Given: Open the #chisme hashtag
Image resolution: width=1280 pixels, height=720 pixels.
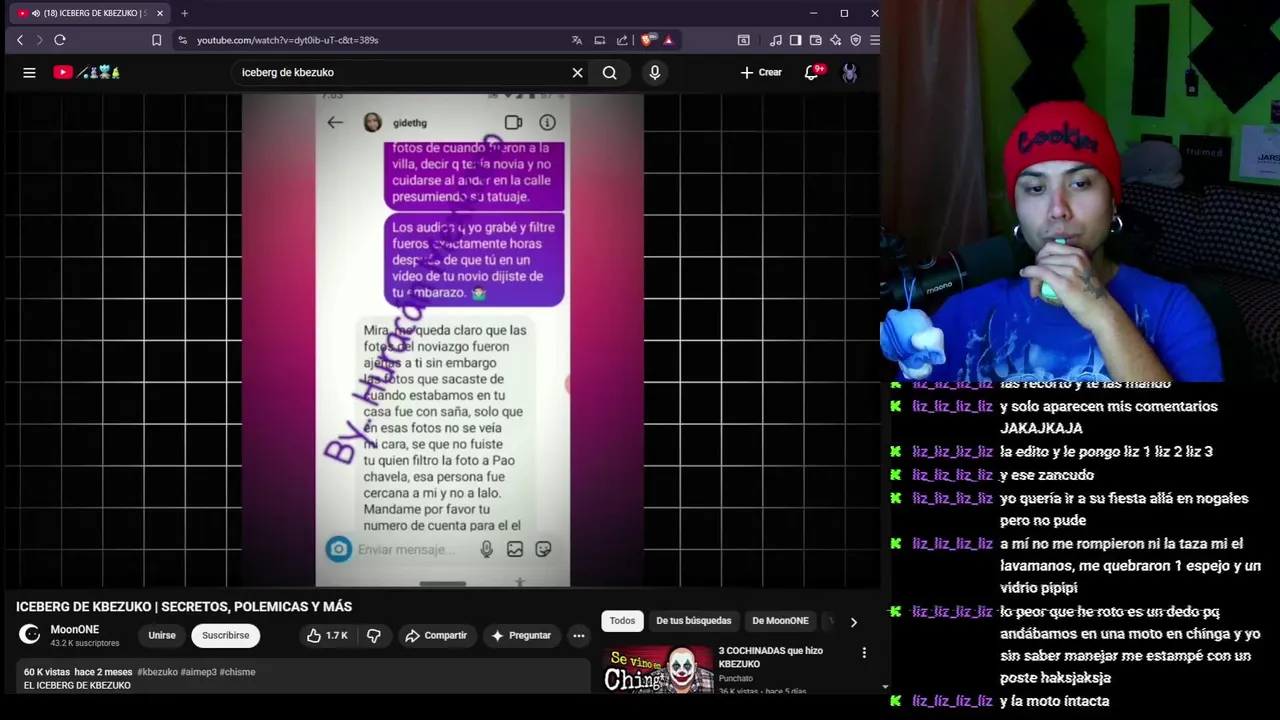Looking at the screenshot, I should pyautogui.click(x=237, y=672).
